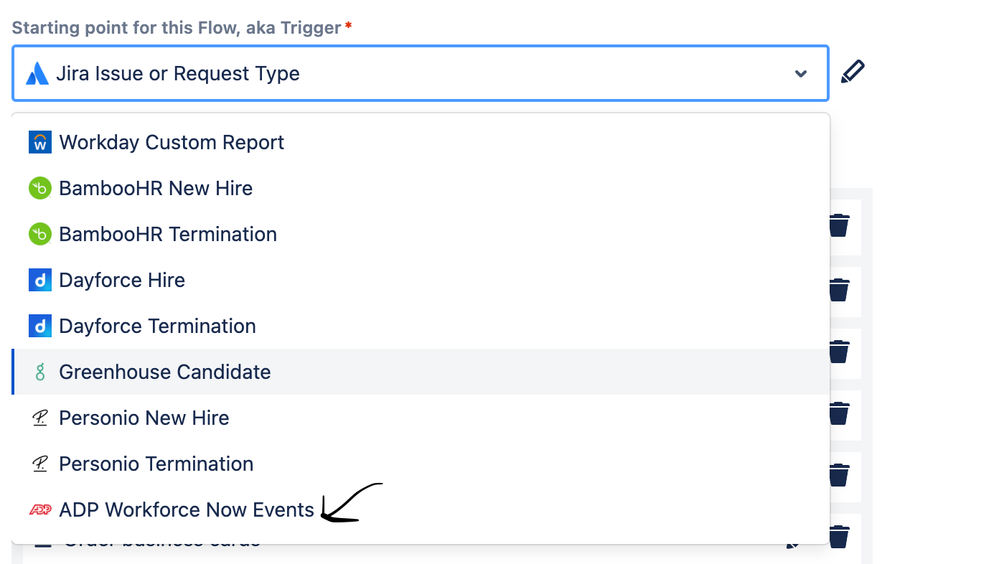The height and width of the screenshot is (564, 999).
Task: Expand the trigger dropdown chevron arrow
Action: [x=801, y=74]
